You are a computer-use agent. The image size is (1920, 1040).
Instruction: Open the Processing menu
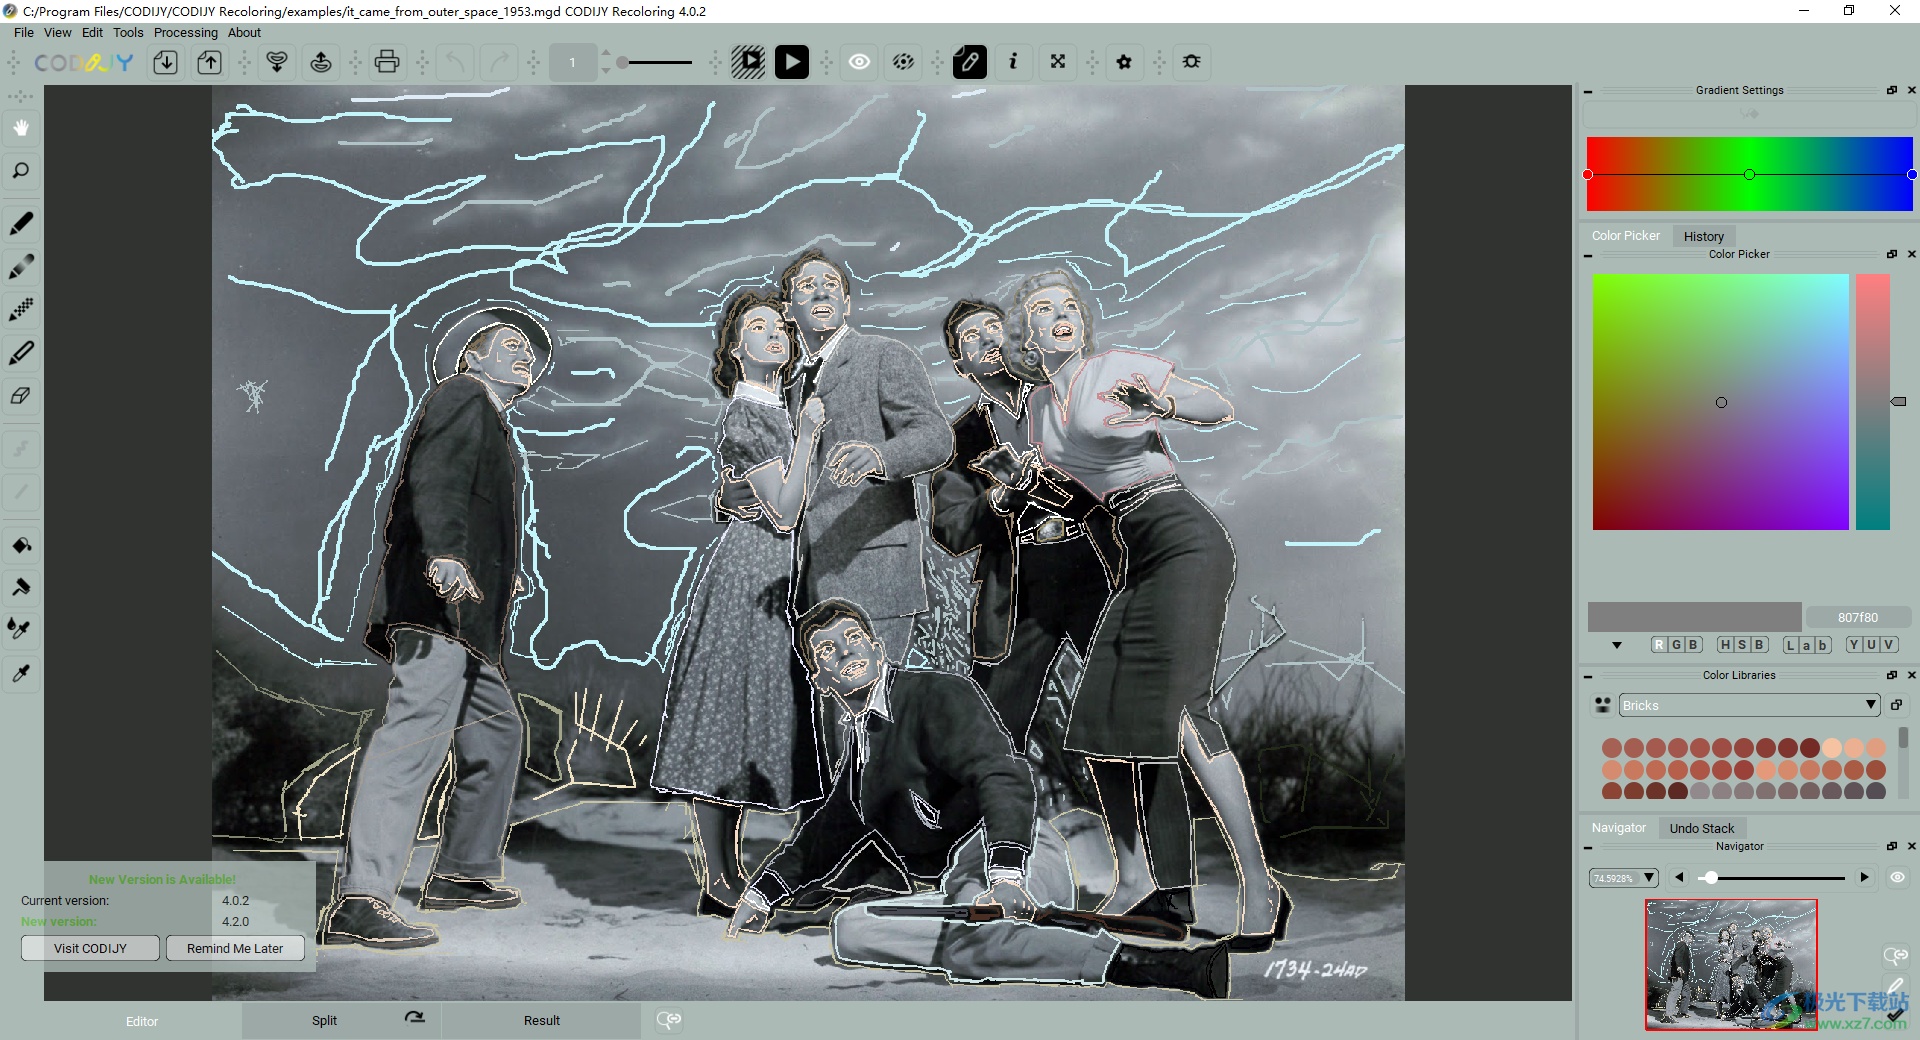(x=185, y=32)
